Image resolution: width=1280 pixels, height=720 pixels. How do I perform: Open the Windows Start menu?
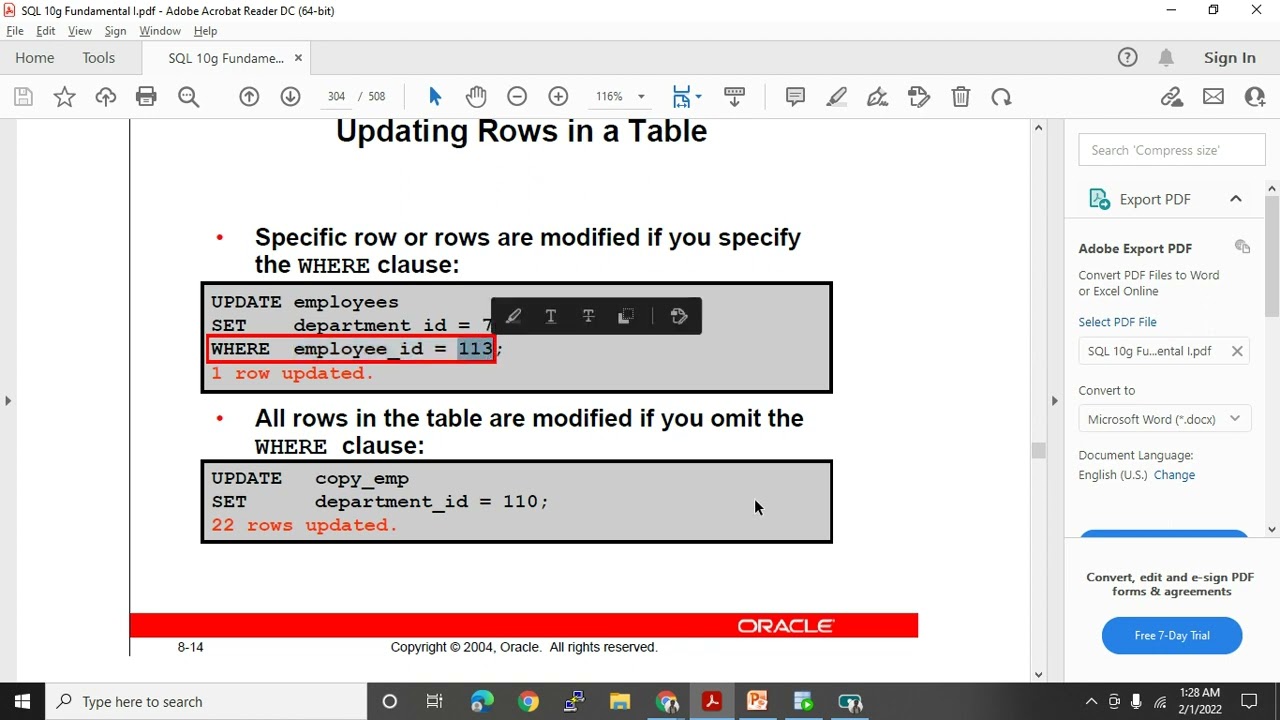coord(23,702)
